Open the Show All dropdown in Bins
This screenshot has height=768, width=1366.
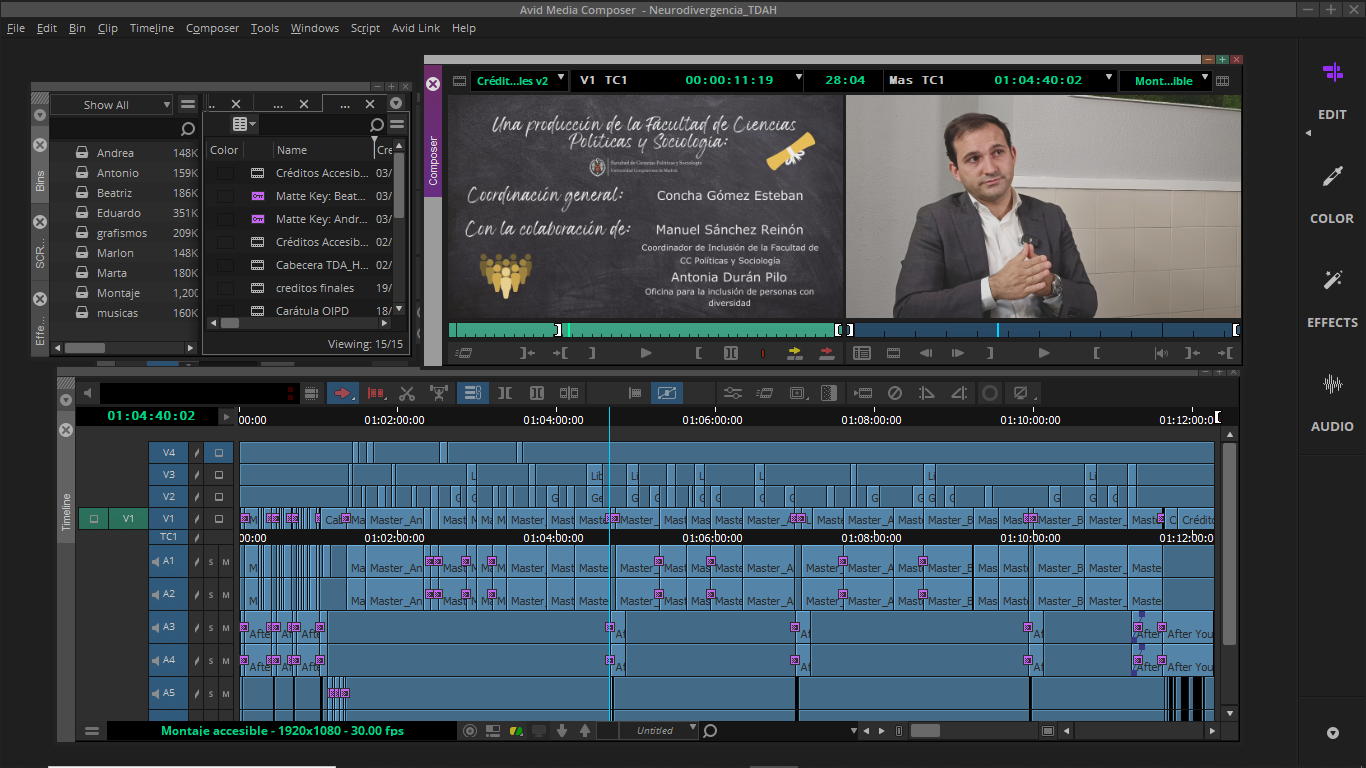coord(113,105)
